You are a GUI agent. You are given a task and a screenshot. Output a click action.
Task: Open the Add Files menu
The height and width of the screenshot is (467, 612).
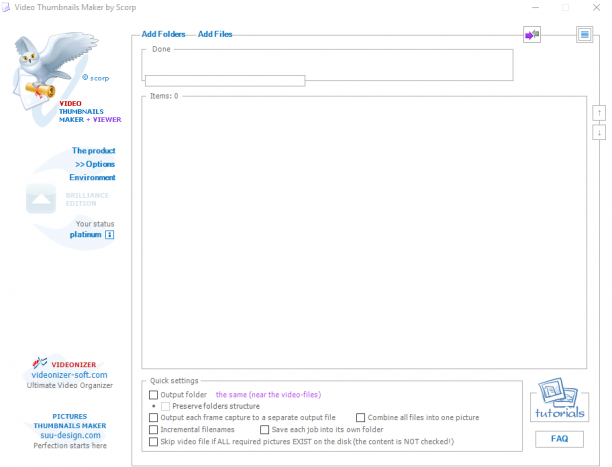click(215, 34)
